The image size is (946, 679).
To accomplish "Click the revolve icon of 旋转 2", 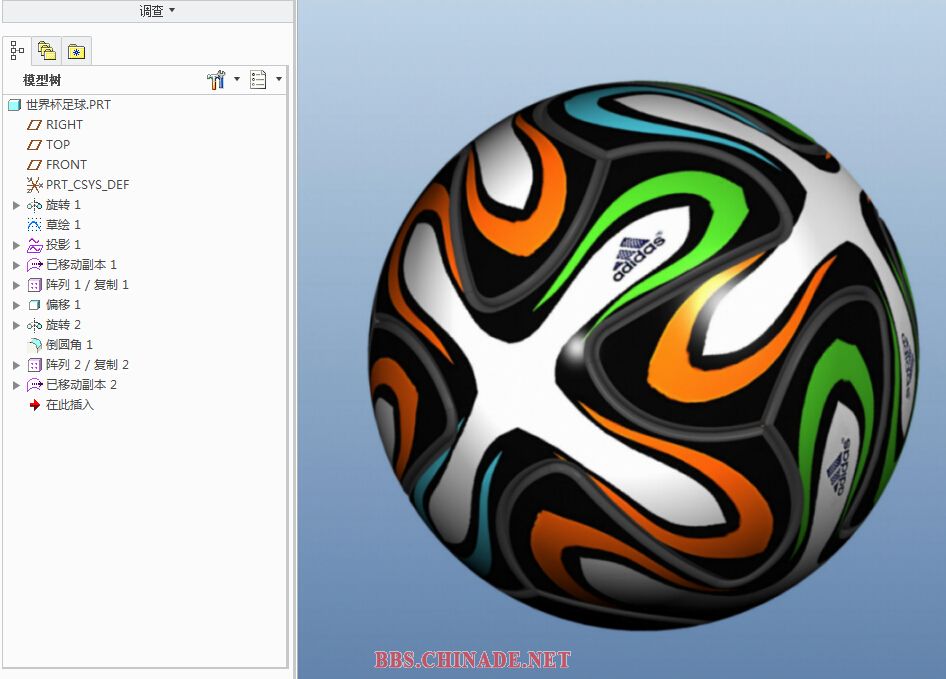I will pyautogui.click(x=34, y=325).
